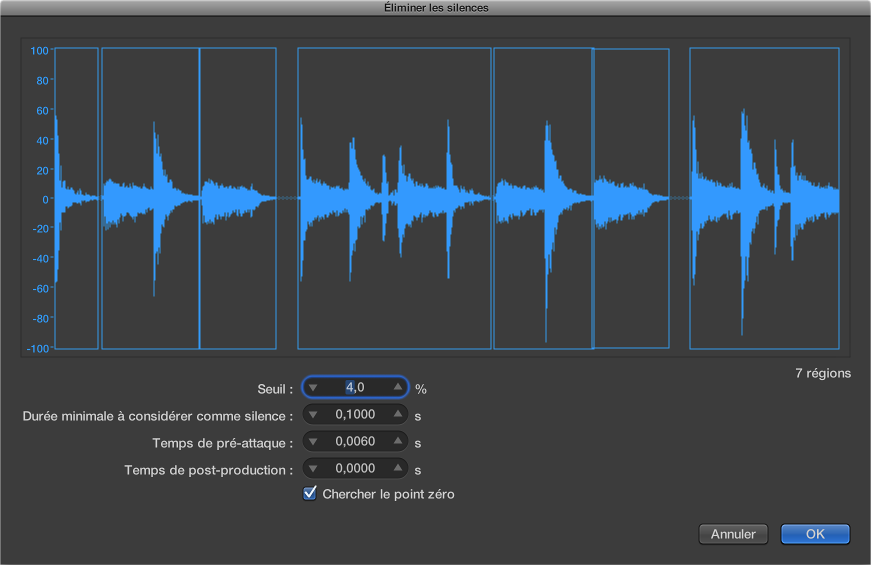Screen dimensions: 872x566
Task: Click the last waveform region on the right
Action: point(764,198)
